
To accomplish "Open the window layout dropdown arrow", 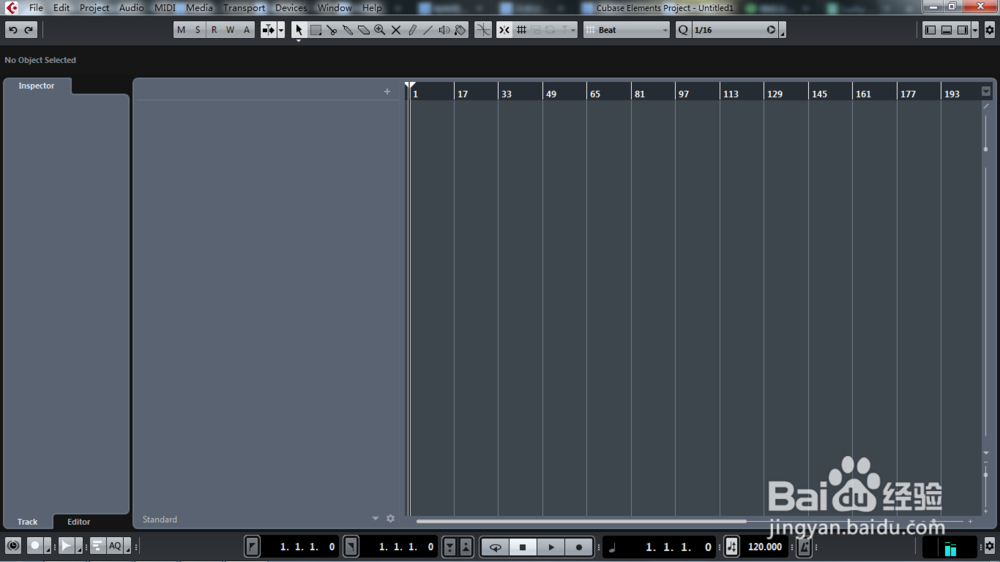I will click(x=975, y=30).
